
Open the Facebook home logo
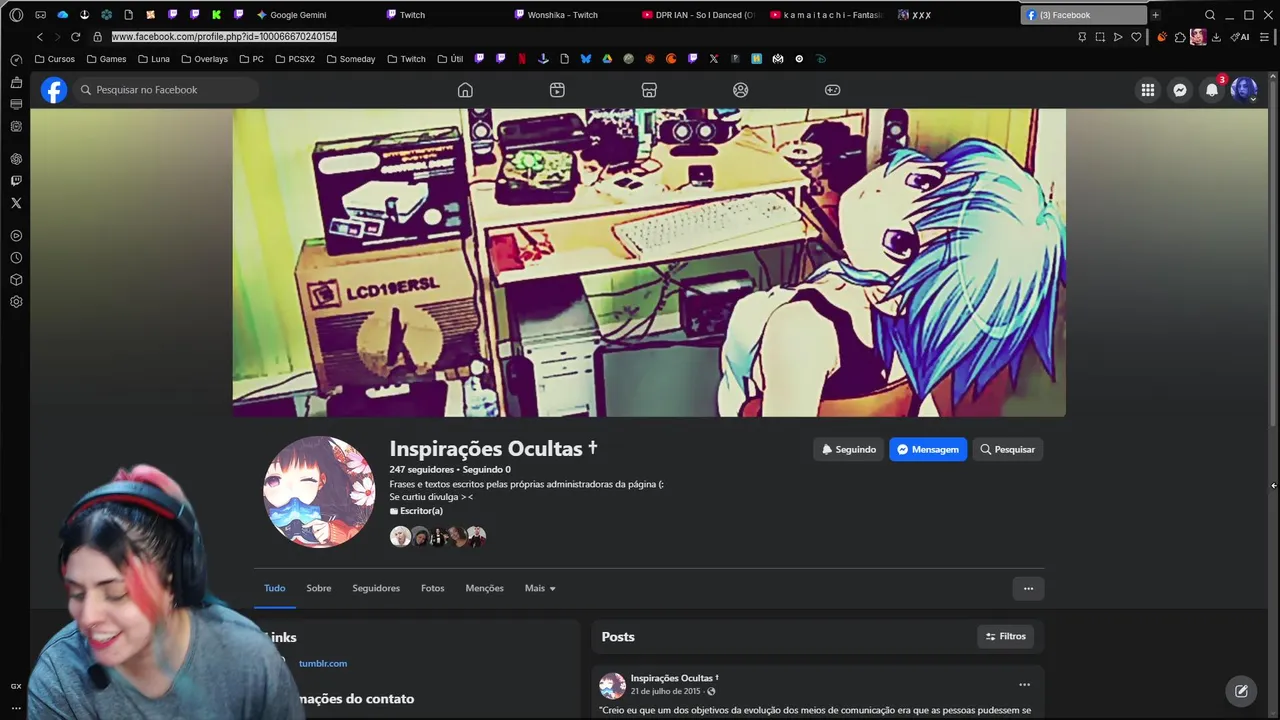click(54, 90)
